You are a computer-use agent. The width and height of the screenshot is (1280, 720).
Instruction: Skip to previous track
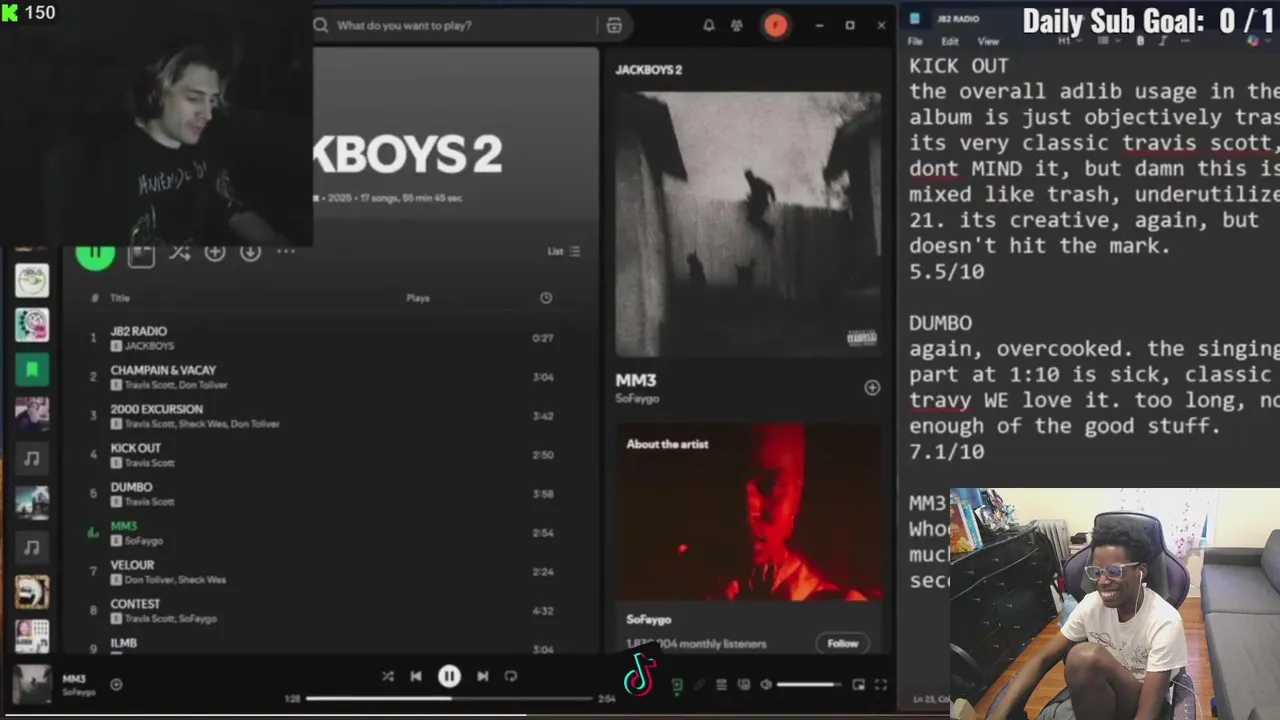[x=416, y=677]
